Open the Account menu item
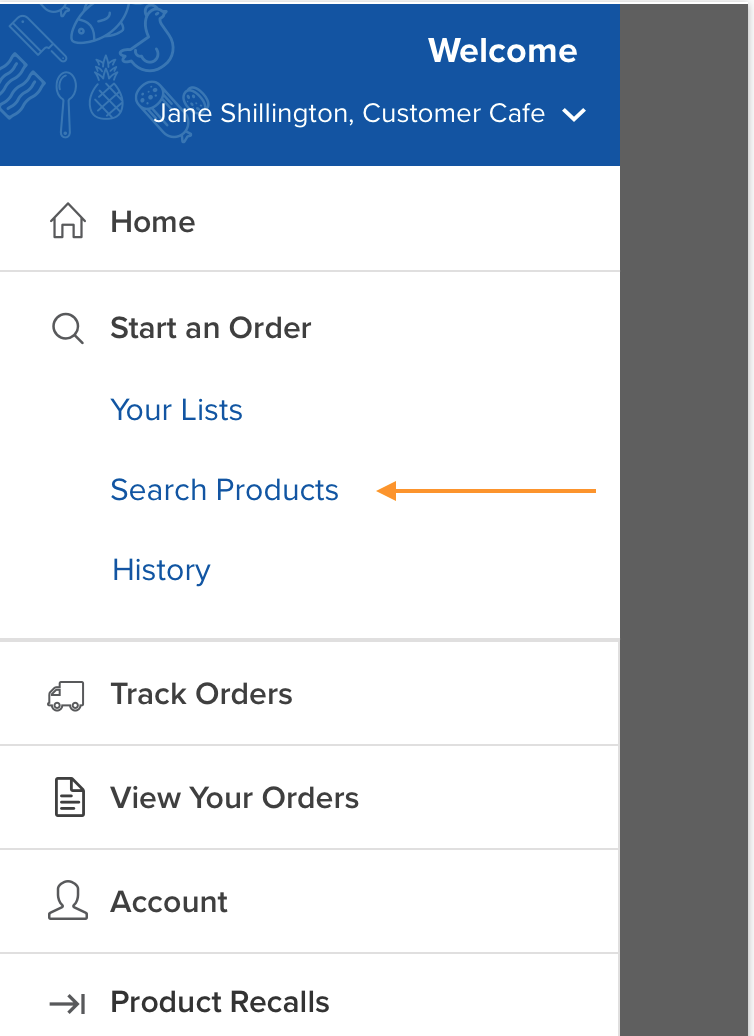754x1036 pixels. pos(310,901)
